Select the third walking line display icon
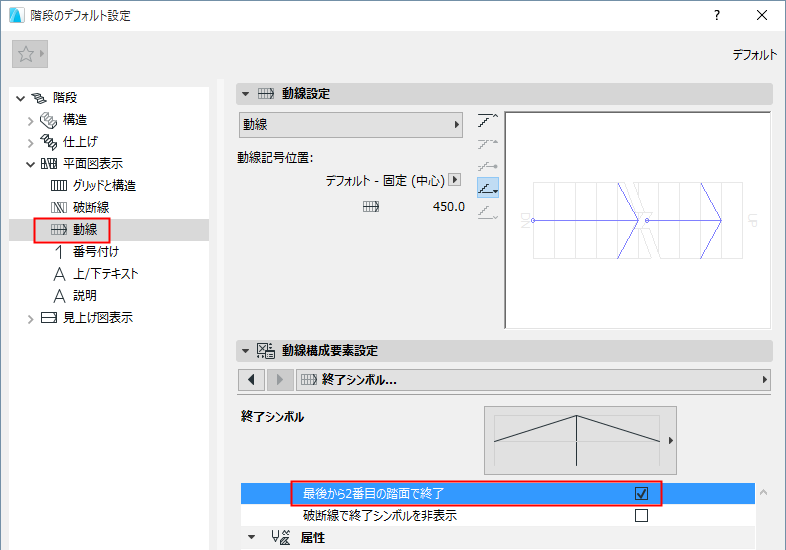This screenshot has width=786, height=550. (x=487, y=166)
